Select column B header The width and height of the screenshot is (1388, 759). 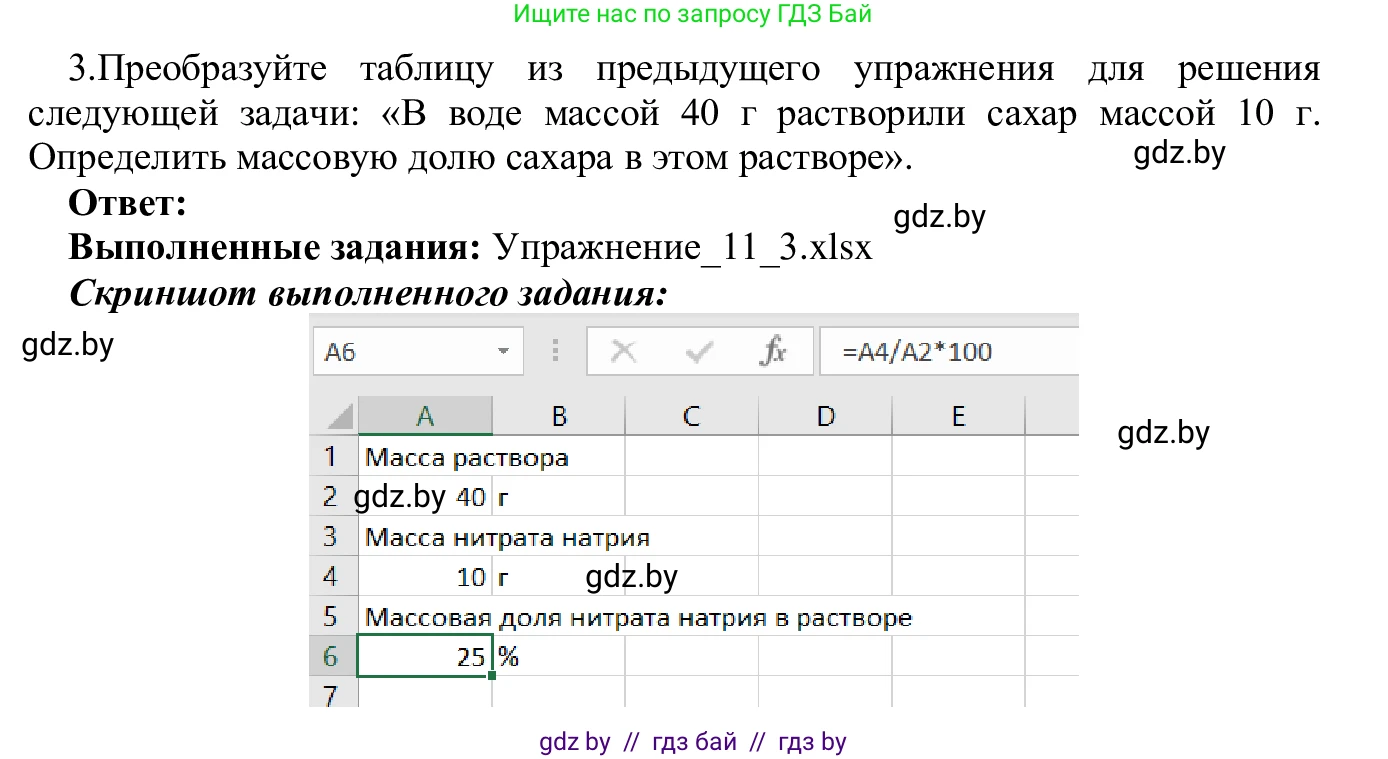click(x=559, y=416)
